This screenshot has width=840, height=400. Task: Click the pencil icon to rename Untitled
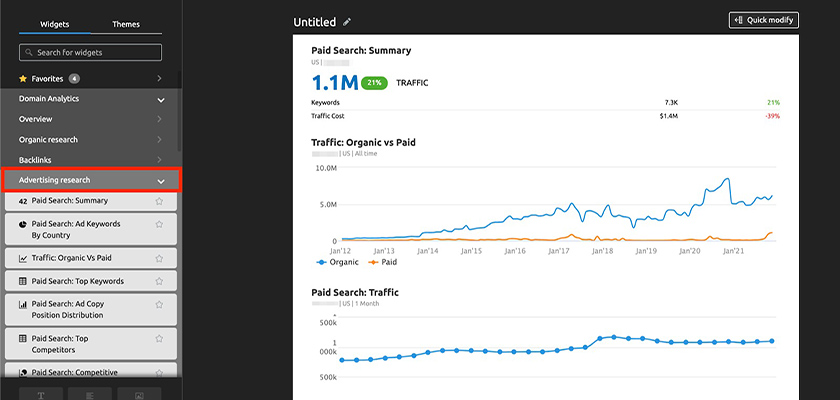point(347,21)
